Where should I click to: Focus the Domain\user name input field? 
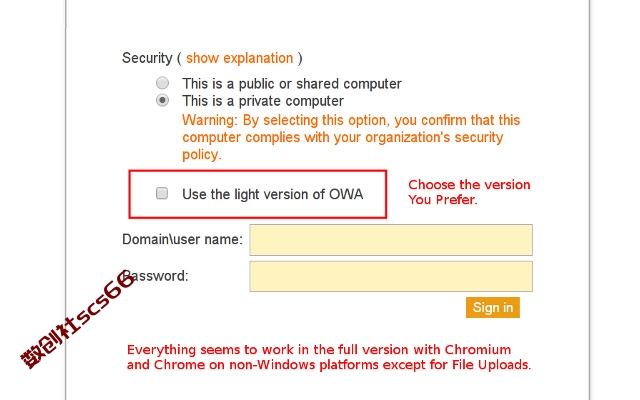point(391,240)
